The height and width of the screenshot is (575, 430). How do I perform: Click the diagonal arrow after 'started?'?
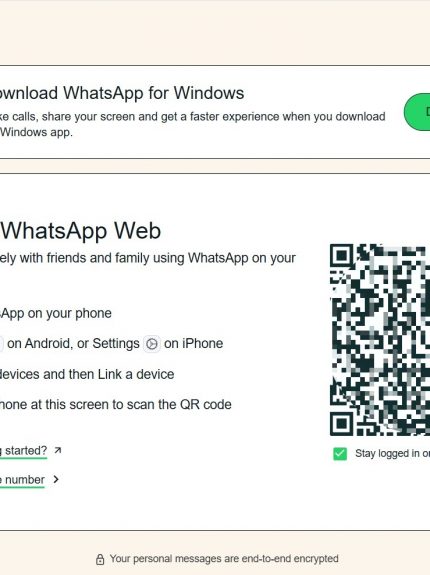tap(58, 450)
